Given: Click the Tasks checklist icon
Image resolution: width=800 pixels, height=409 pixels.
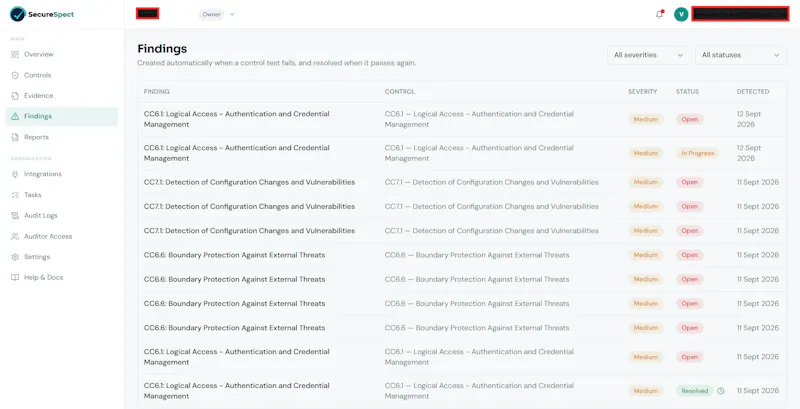Looking at the screenshot, I should coord(15,195).
